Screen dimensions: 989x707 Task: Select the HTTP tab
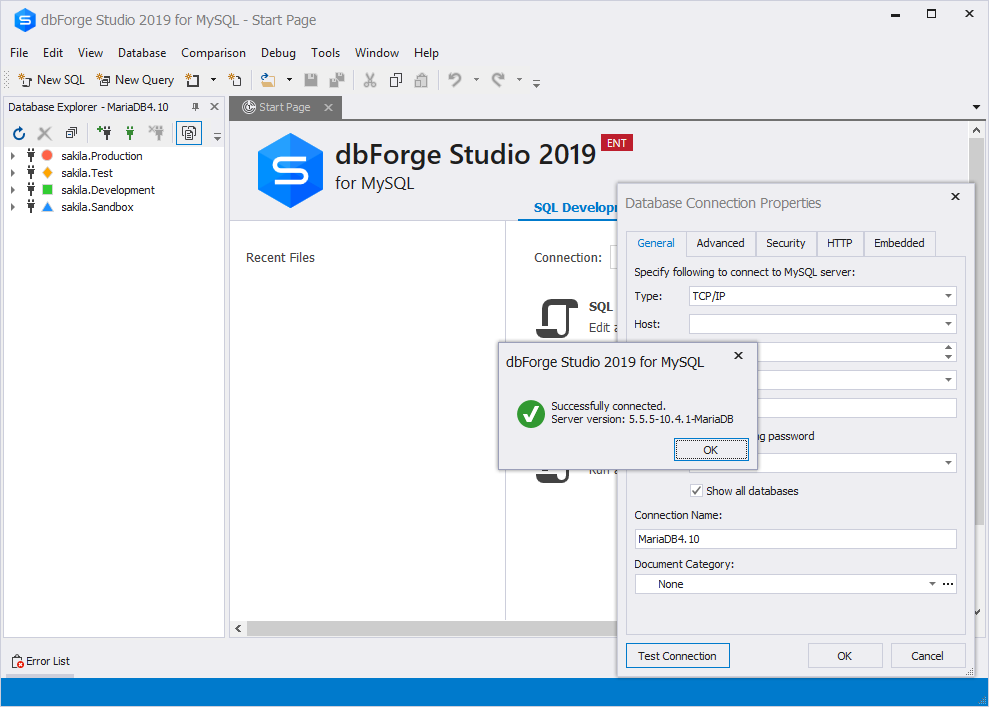840,243
